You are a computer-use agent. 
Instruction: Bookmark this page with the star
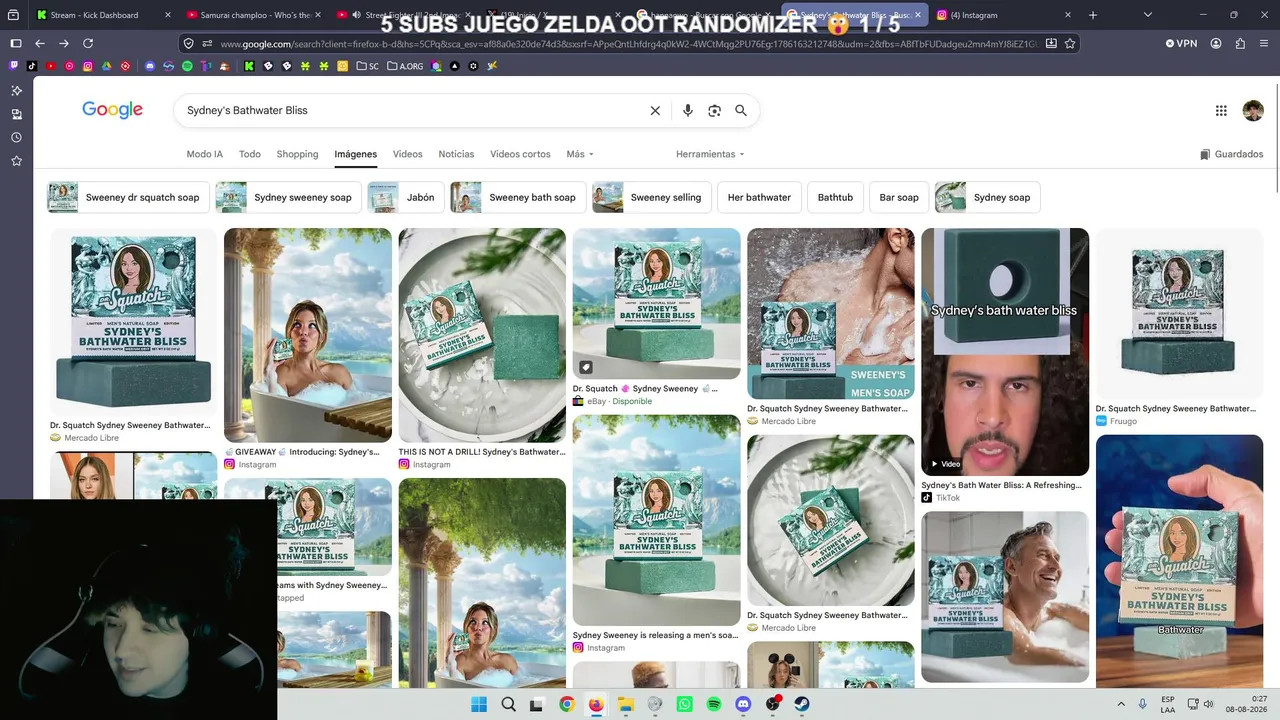pos(1070,44)
